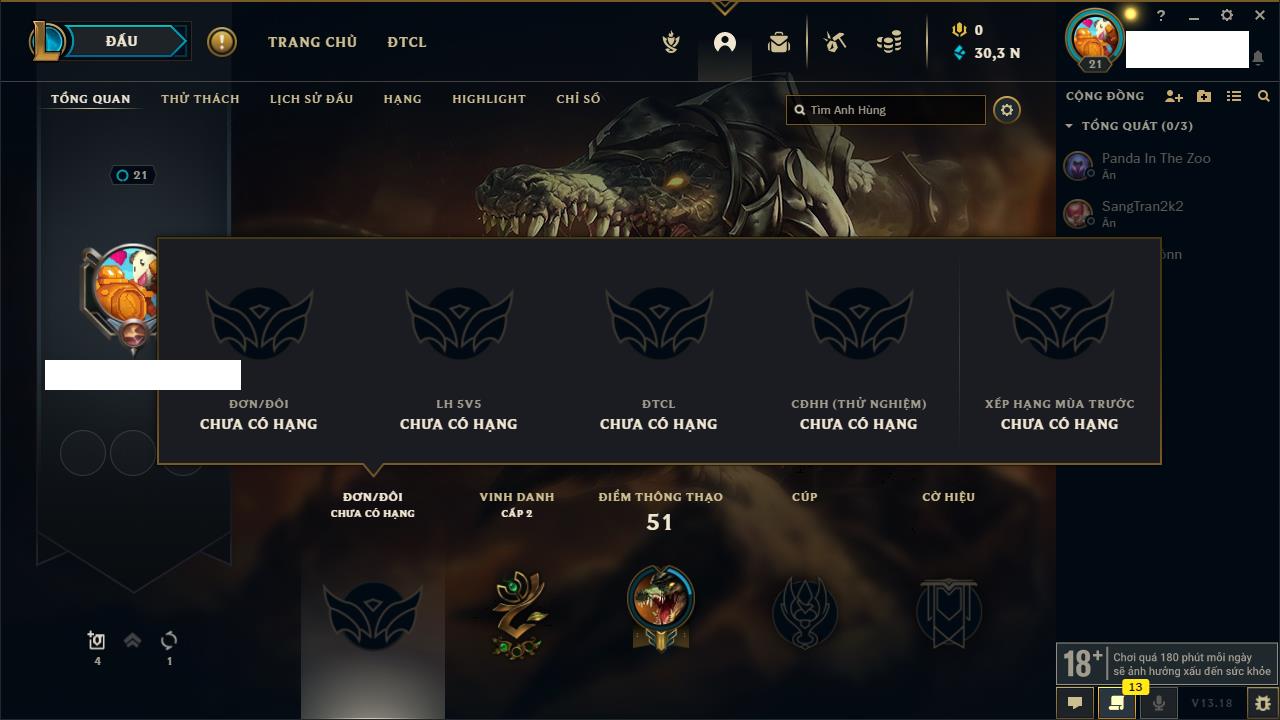Go to TRANG CHỦ home link

(x=312, y=42)
